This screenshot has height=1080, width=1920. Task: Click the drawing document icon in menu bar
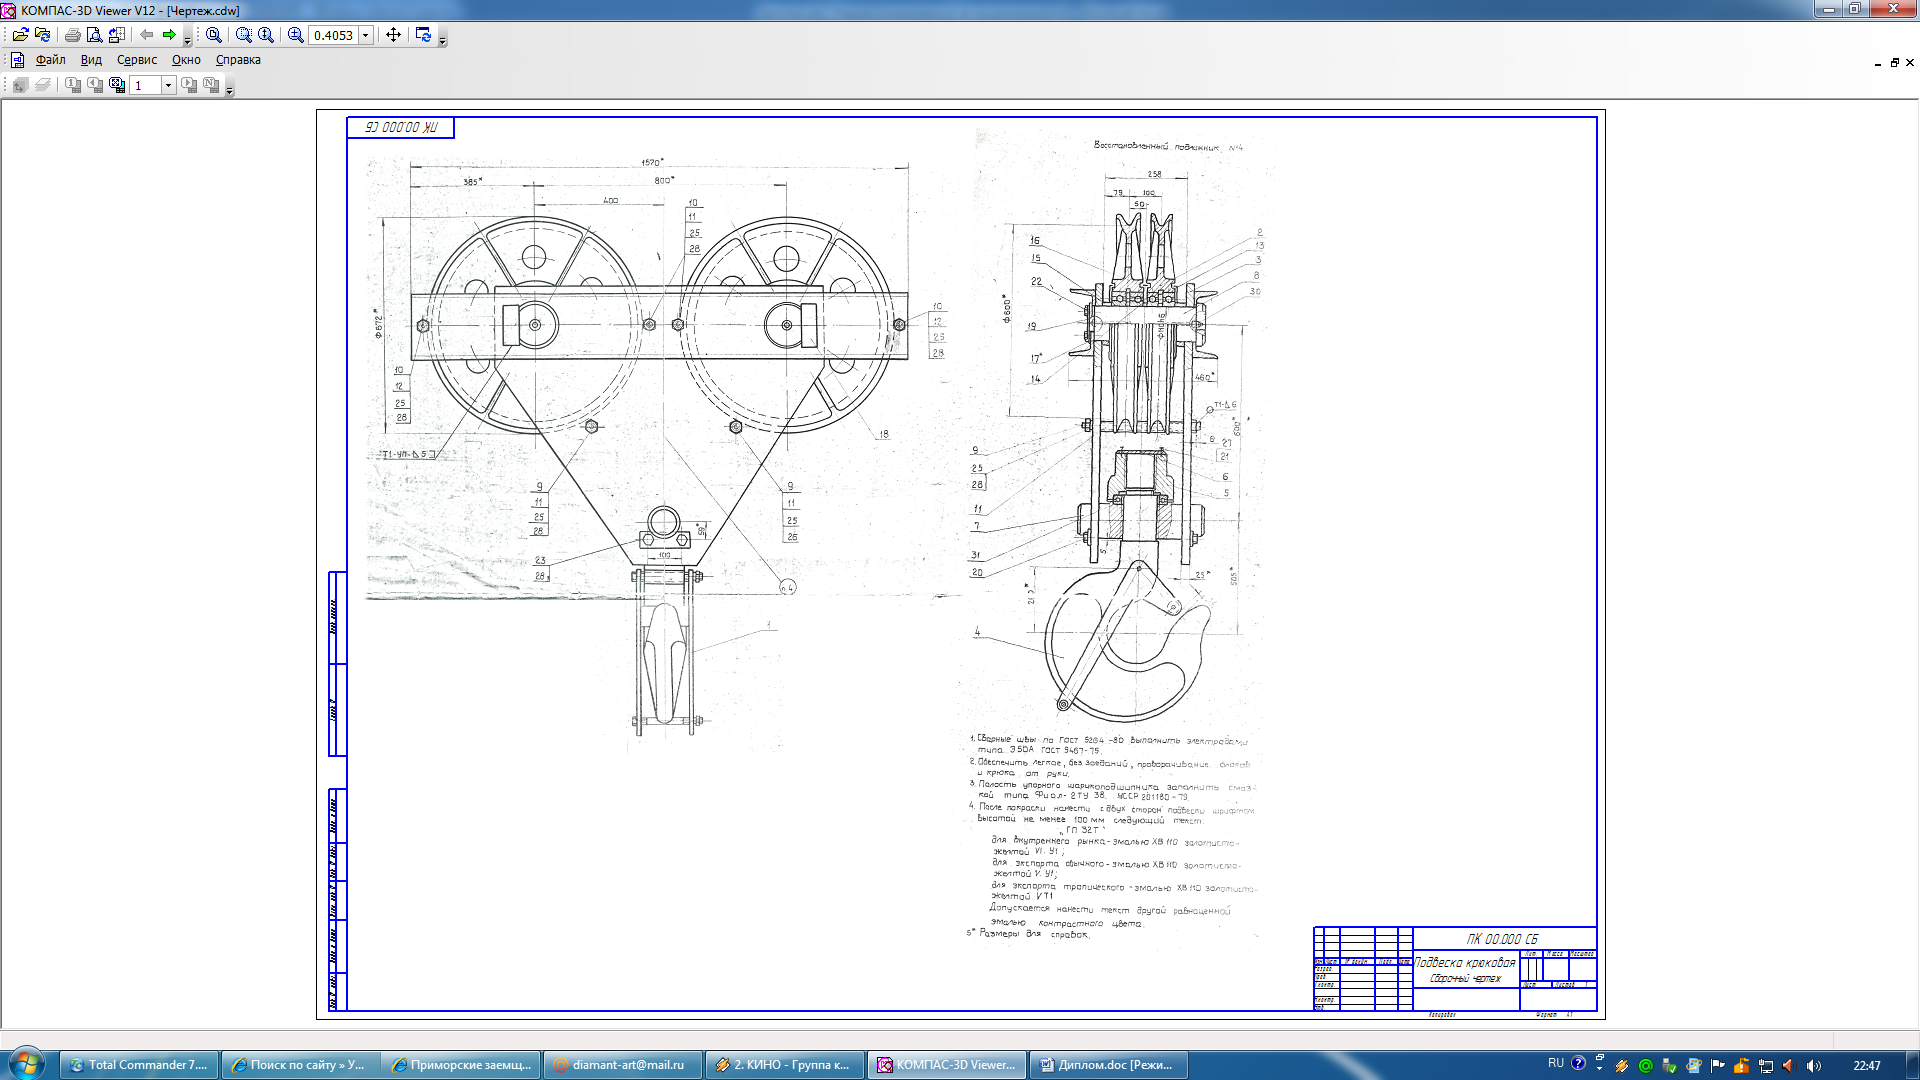(18, 60)
